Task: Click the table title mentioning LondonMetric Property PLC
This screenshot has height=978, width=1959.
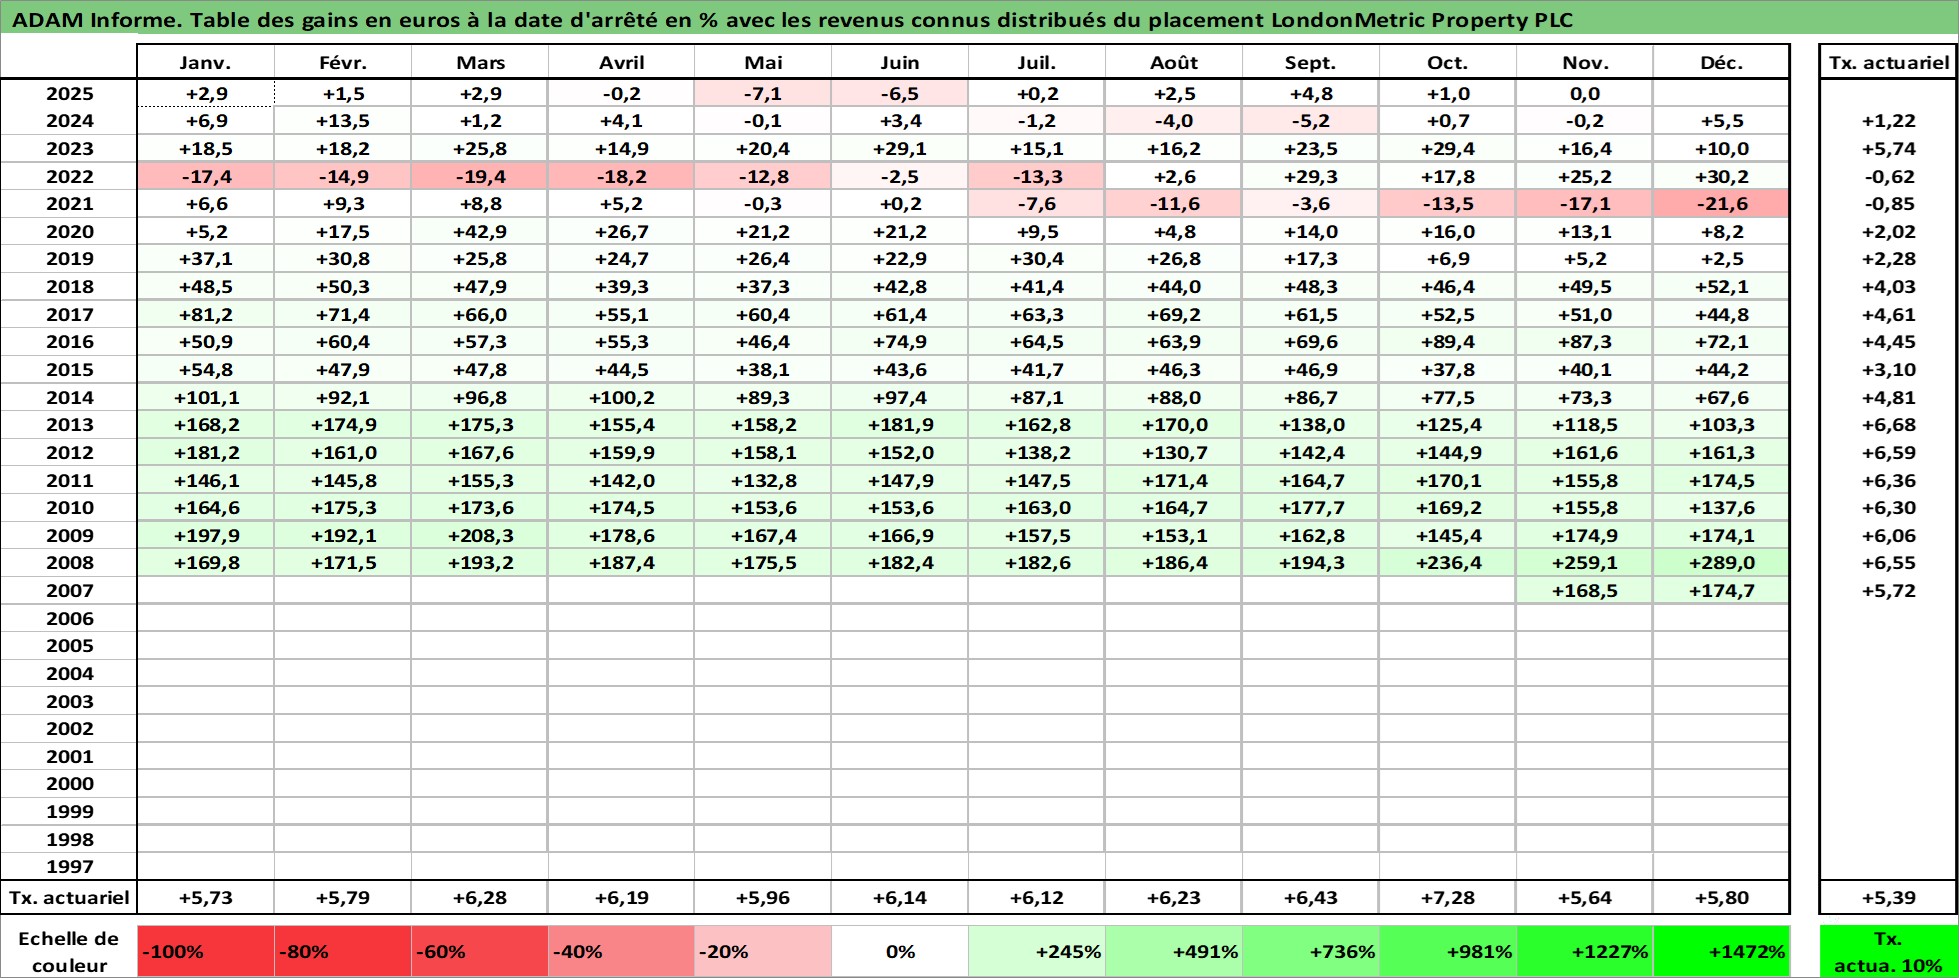Action: coord(793,20)
